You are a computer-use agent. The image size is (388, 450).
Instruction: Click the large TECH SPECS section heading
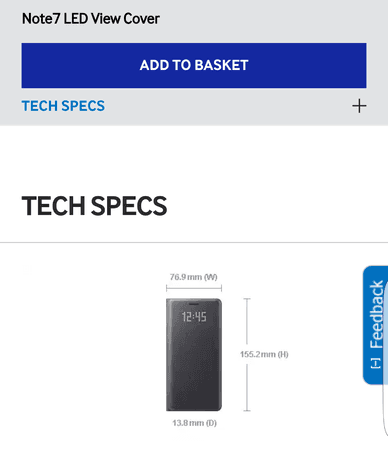[x=94, y=206]
